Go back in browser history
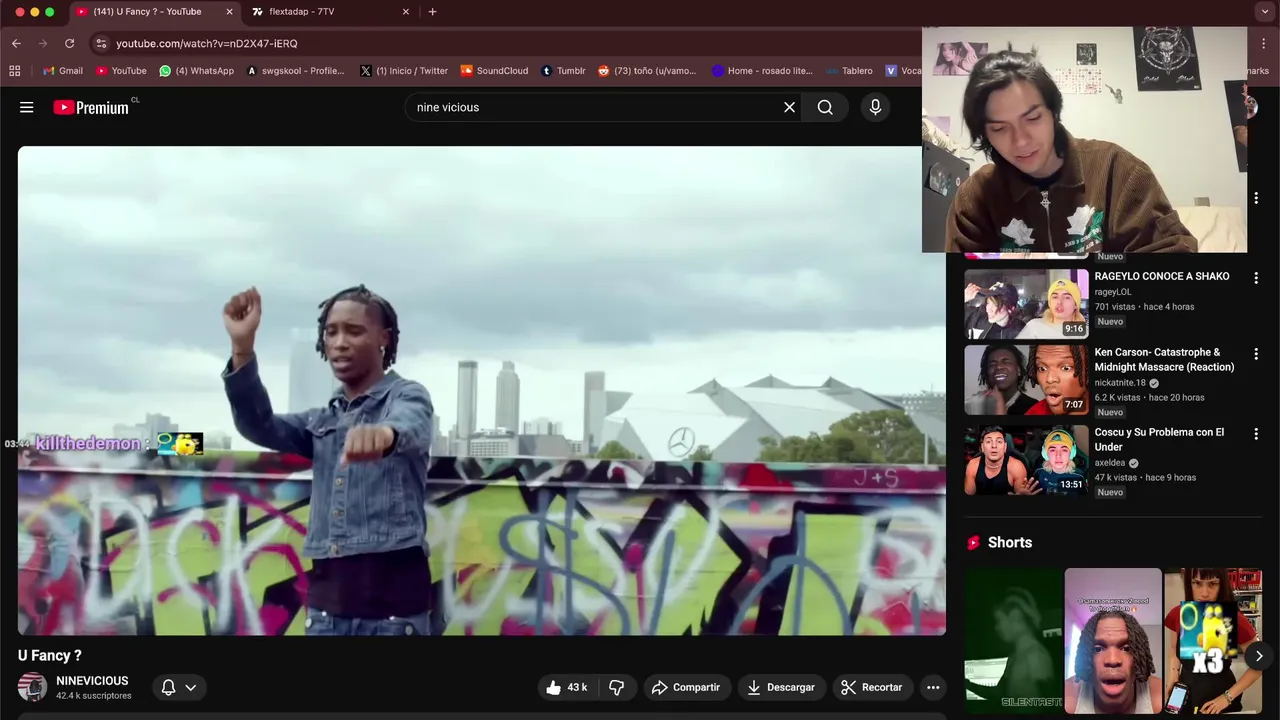Screen dimensions: 1280x720 (16, 43)
